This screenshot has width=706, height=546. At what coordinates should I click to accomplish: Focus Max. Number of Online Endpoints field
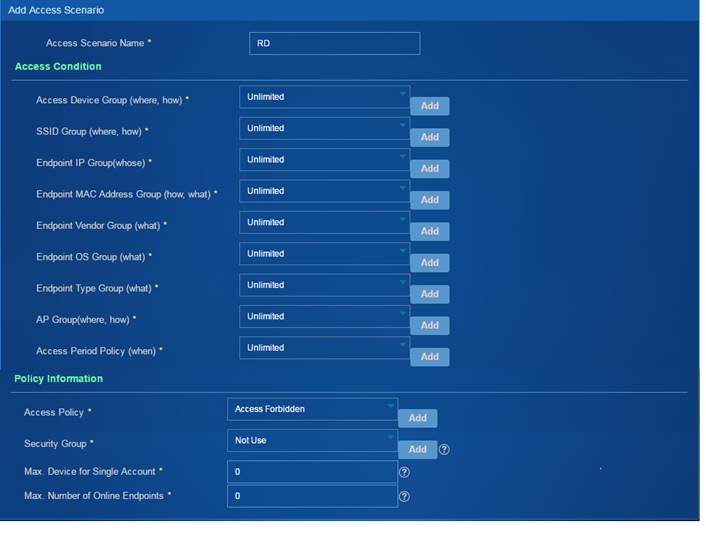[x=312, y=496]
